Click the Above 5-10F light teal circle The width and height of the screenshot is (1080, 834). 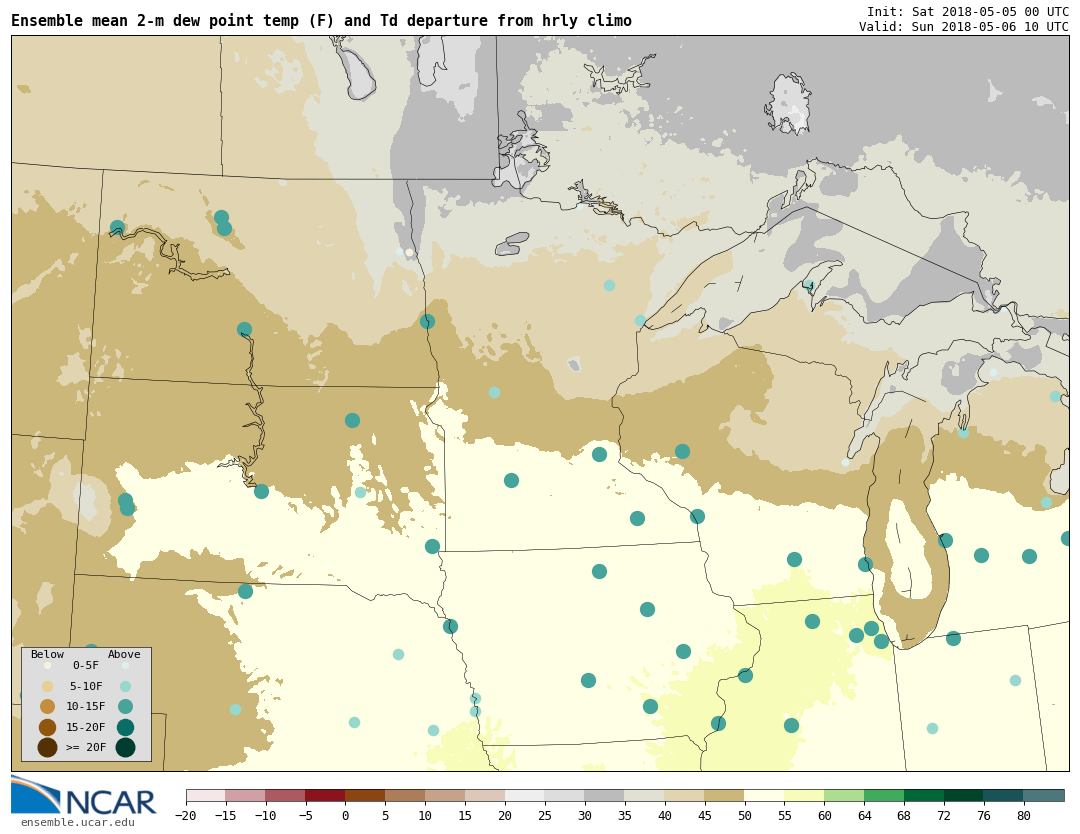125,686
